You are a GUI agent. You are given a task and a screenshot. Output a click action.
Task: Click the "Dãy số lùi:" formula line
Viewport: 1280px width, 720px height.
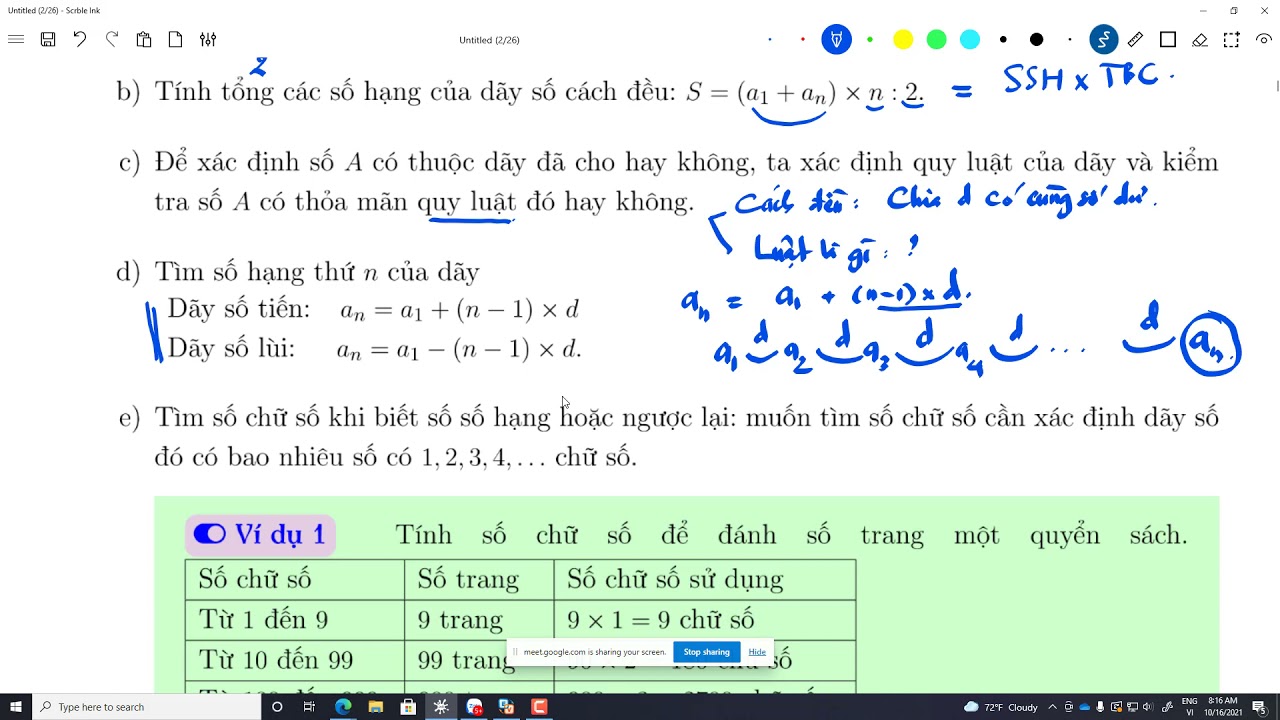(374, 349)
